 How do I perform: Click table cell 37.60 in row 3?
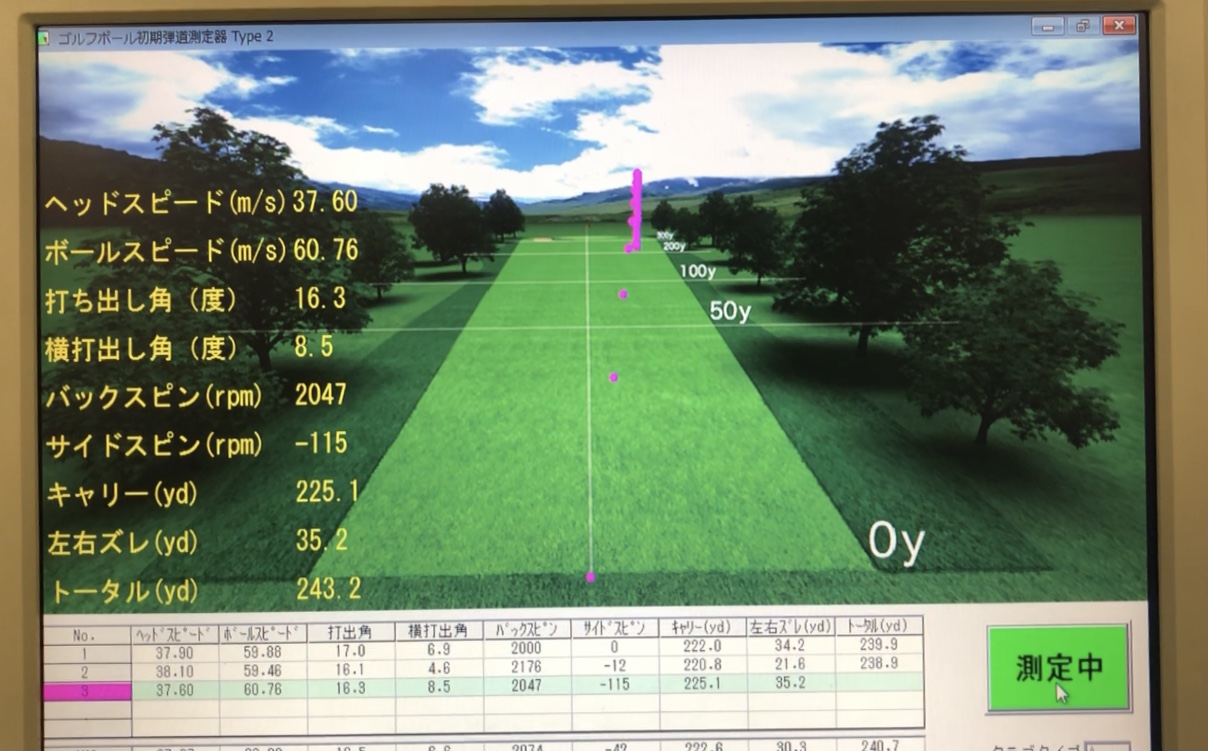click(175, 689)
